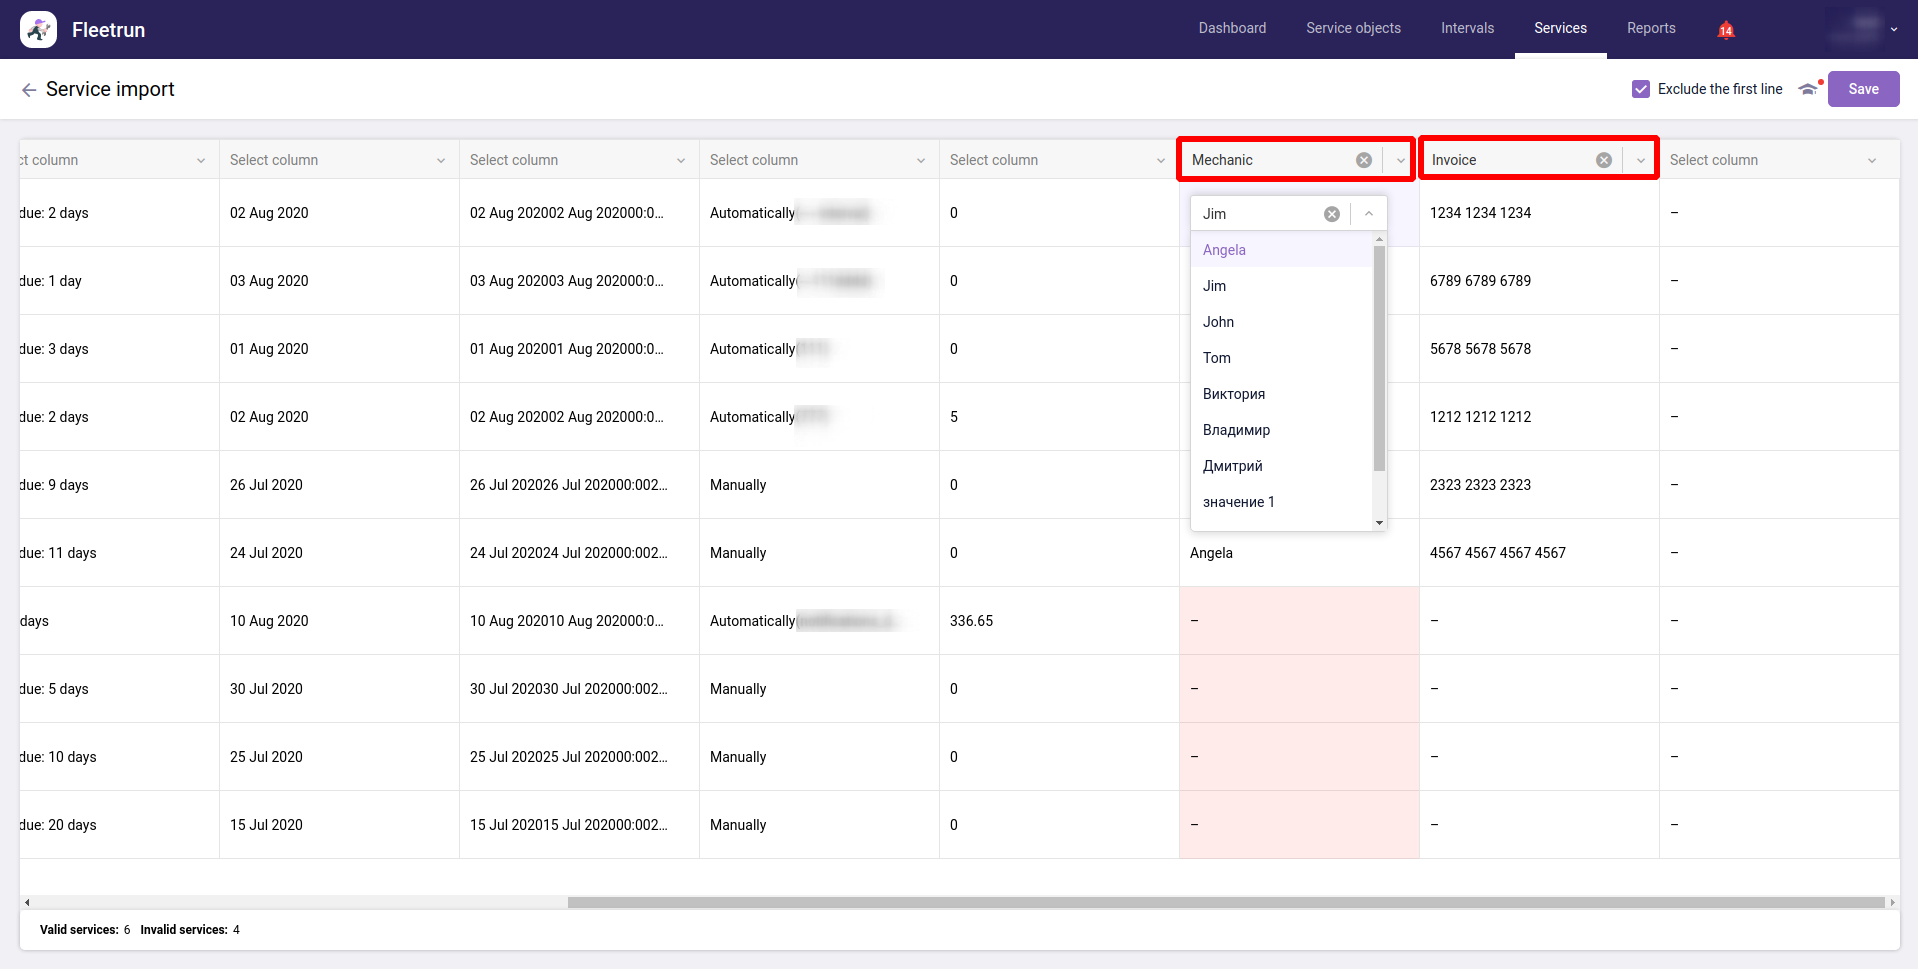Viewport: 1918px width, 969px height.
Task: Click the graduation cap training icon
Action: 1808,89
